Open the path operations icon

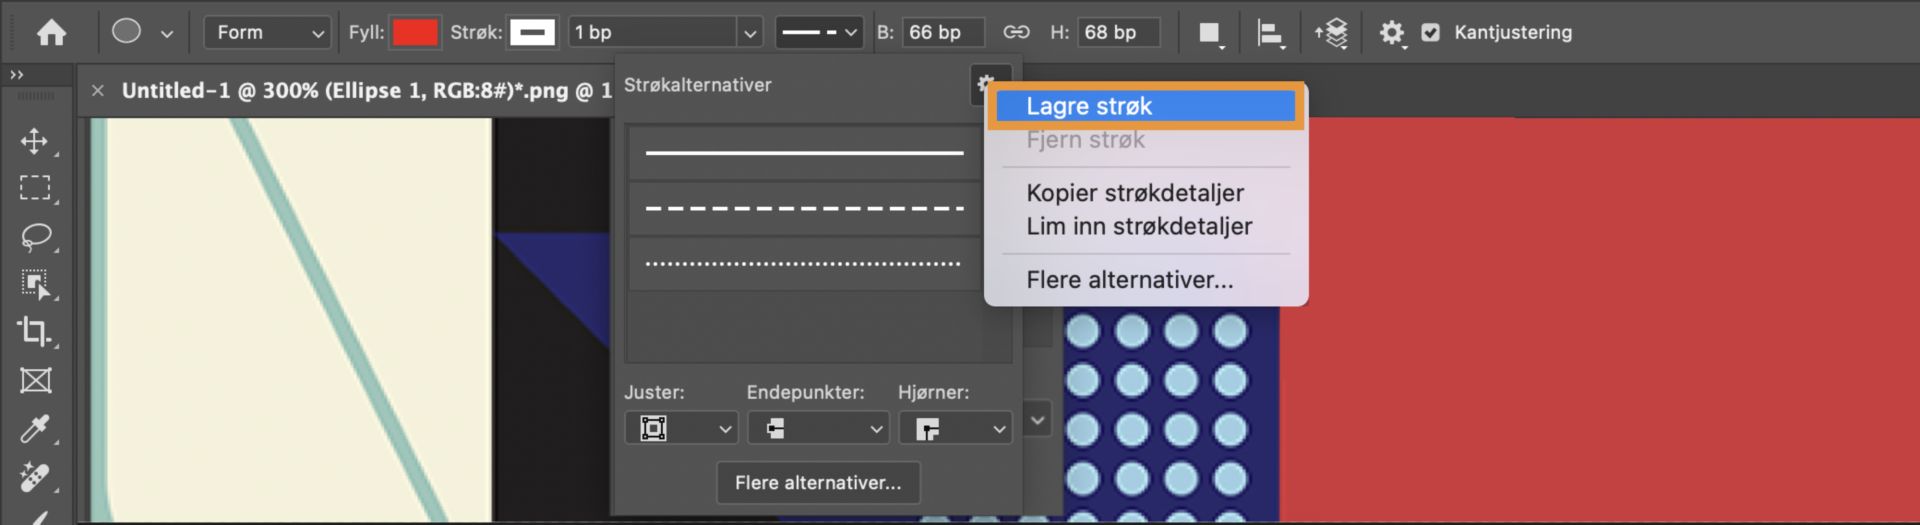point(1211,34)
